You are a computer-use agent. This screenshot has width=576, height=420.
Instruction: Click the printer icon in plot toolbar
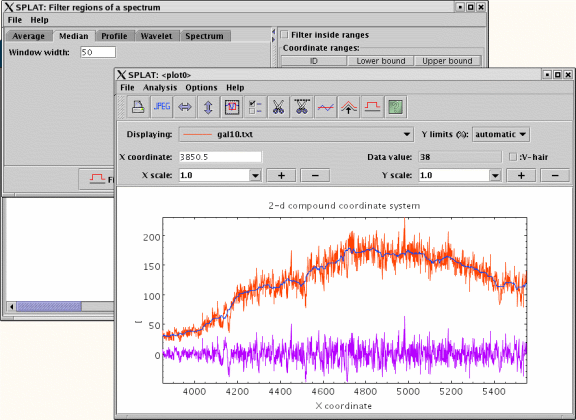pyautogui.click(x=138, y=107)
